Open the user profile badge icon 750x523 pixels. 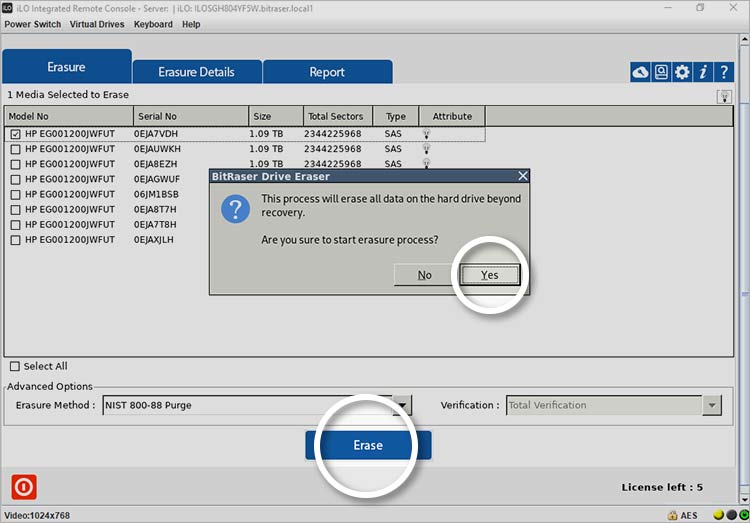tap(661, 72)
